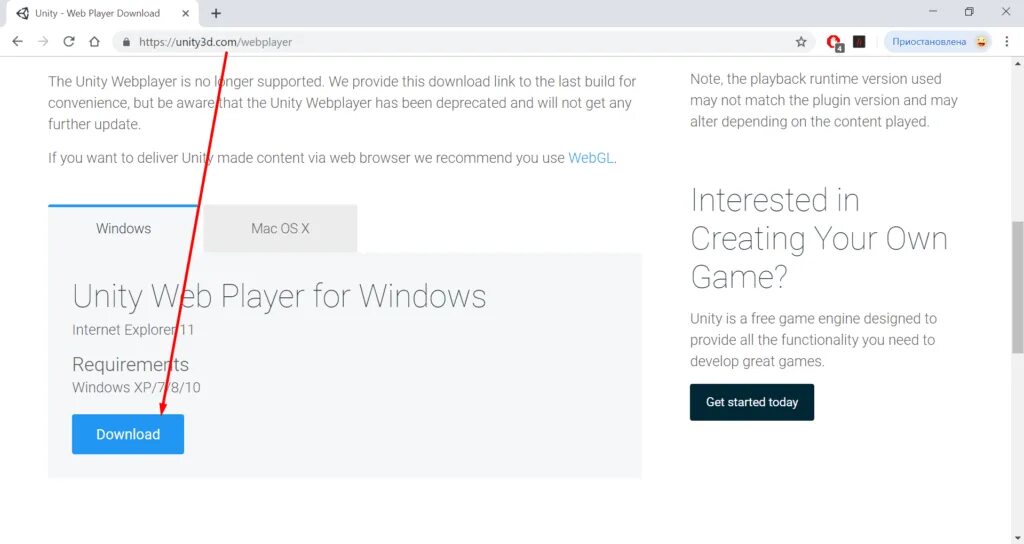Click the Windows XP/7/8/10 requirements text
Viewport: 1024px width, 544px height.
point(136,387)
